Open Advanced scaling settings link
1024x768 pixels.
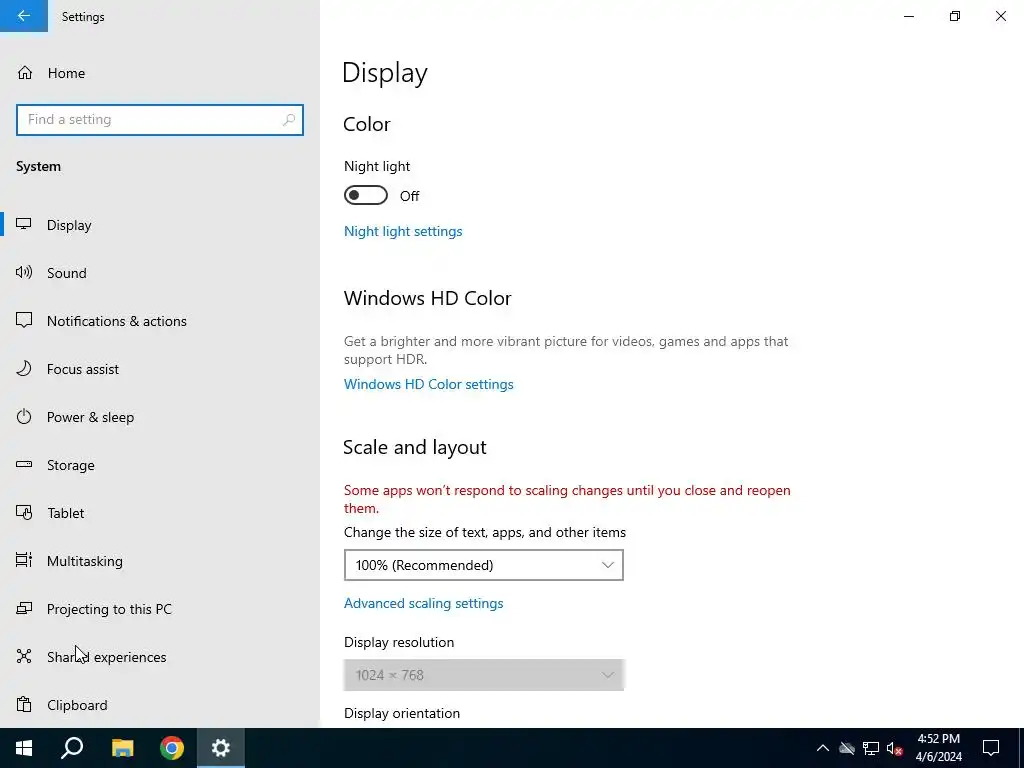pos(423,603)
